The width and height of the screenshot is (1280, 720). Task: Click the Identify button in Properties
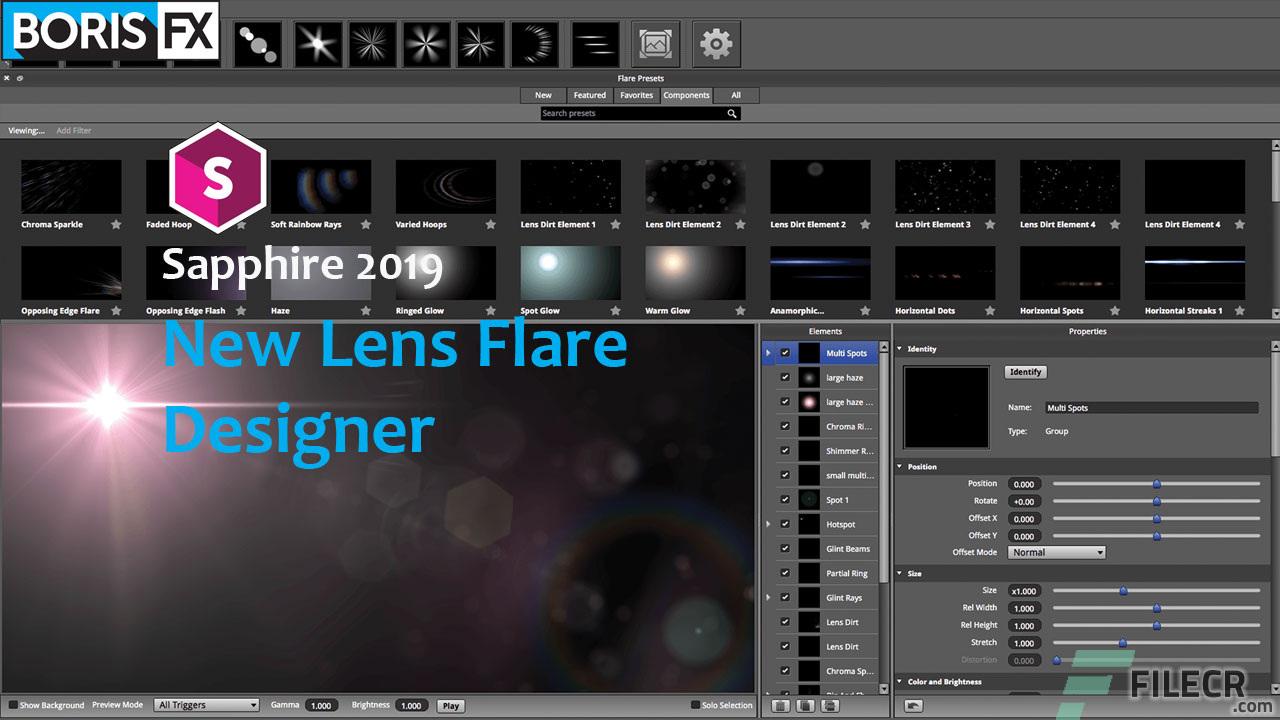click(1025, 371)
